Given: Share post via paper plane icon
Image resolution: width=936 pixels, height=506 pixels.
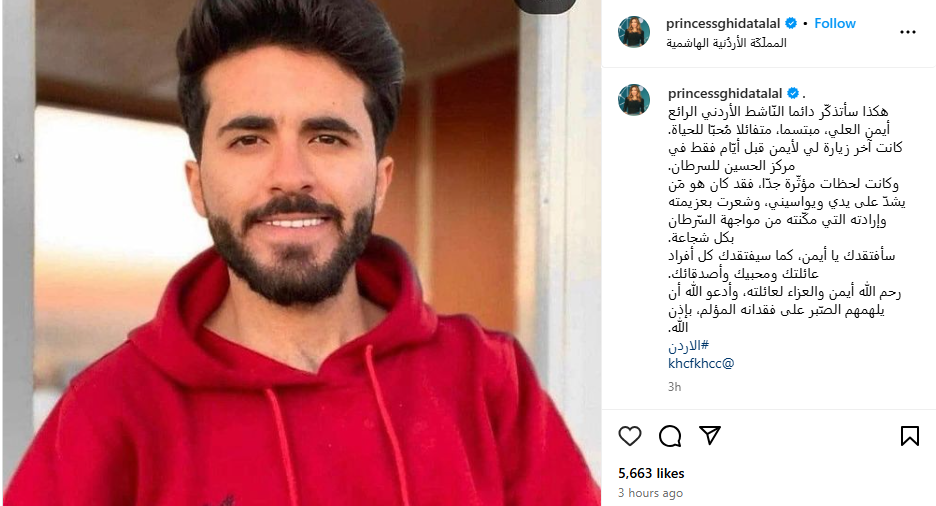Looking at the screenshot, I should pos(710,436).
